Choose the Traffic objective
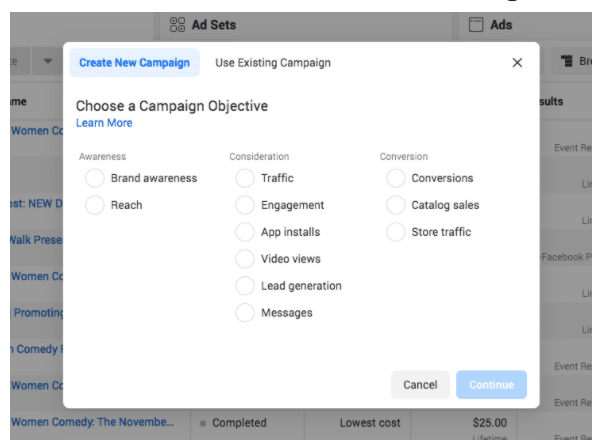 point(245,178)
